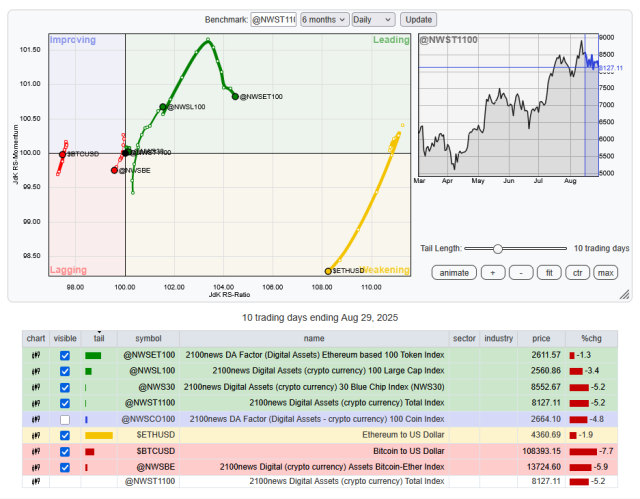The width and height of the screenshot is (640, 499).
Task: Open chart icon for @NWS30 row
Action: [x=36, y=387]
